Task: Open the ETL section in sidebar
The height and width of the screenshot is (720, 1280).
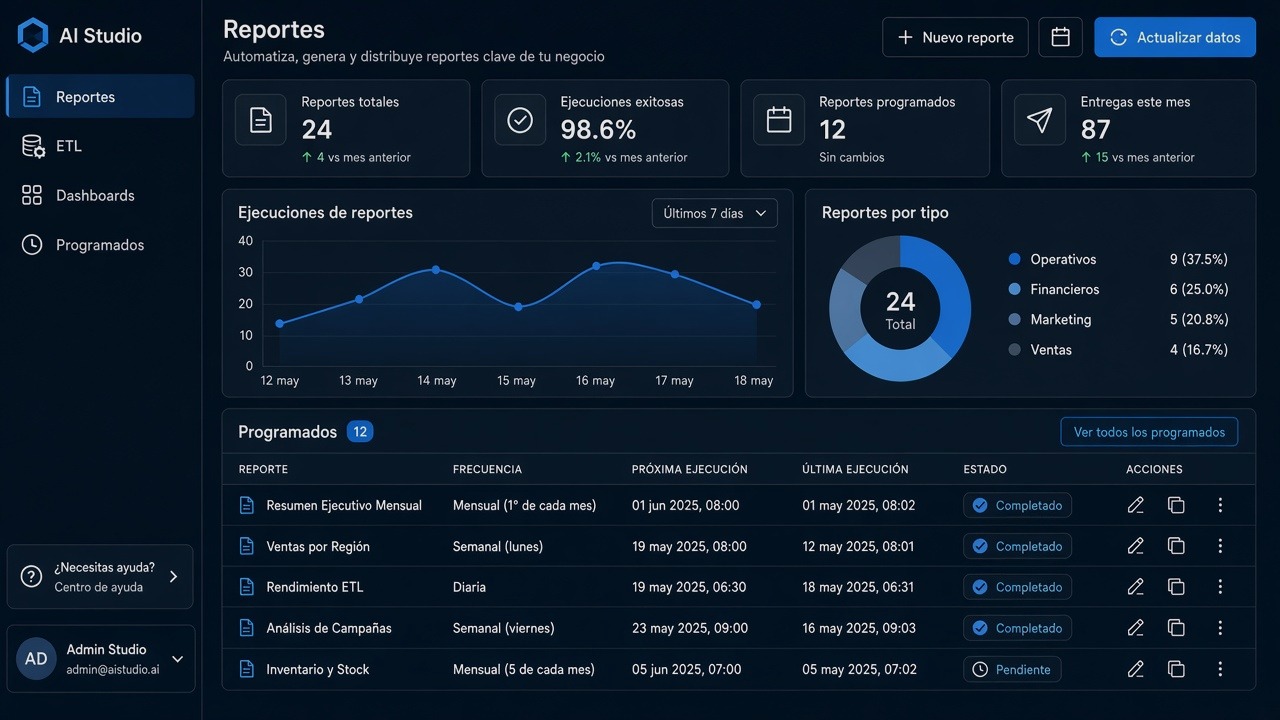Action: coord(100,146)
